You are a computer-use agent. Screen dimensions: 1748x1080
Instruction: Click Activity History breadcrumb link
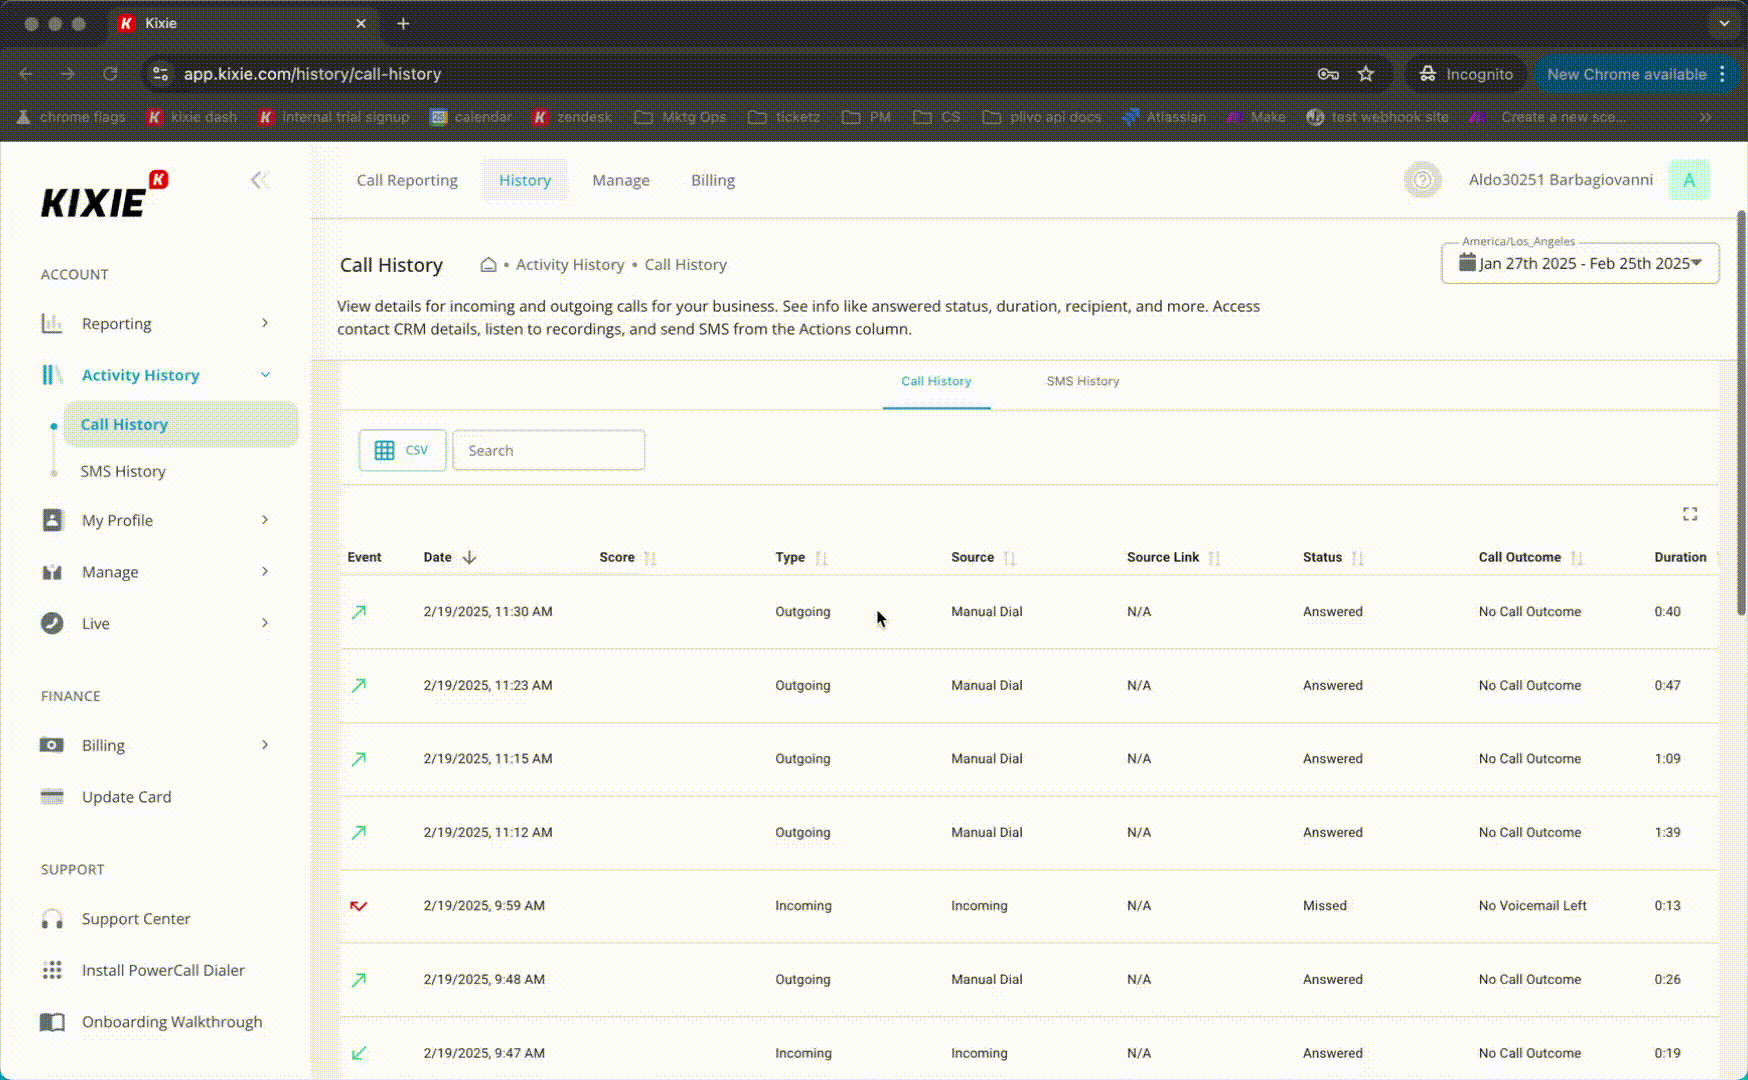point(570,265)
